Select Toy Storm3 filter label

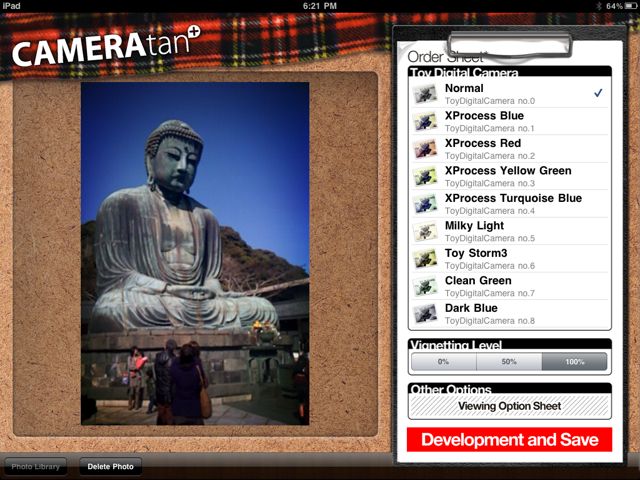pos(476,253)
